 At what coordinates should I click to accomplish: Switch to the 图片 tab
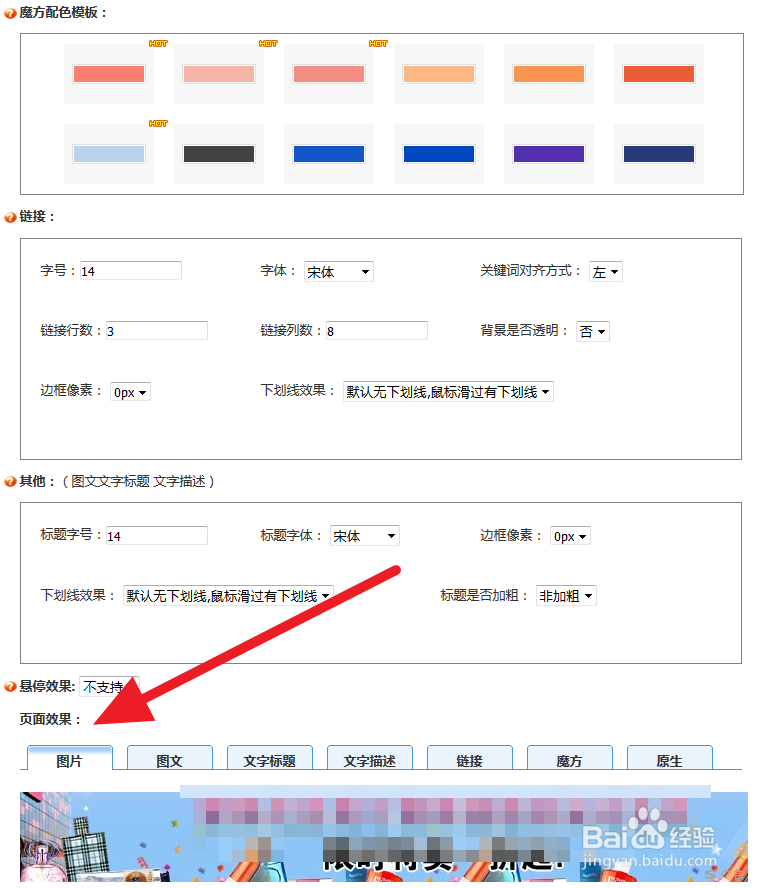(70, 758)
